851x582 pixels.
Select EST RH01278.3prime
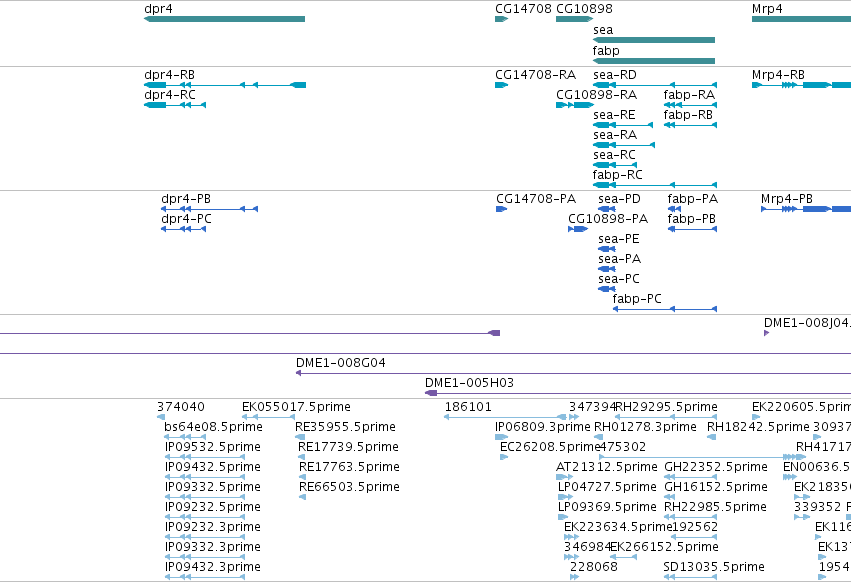coord(598,437)
